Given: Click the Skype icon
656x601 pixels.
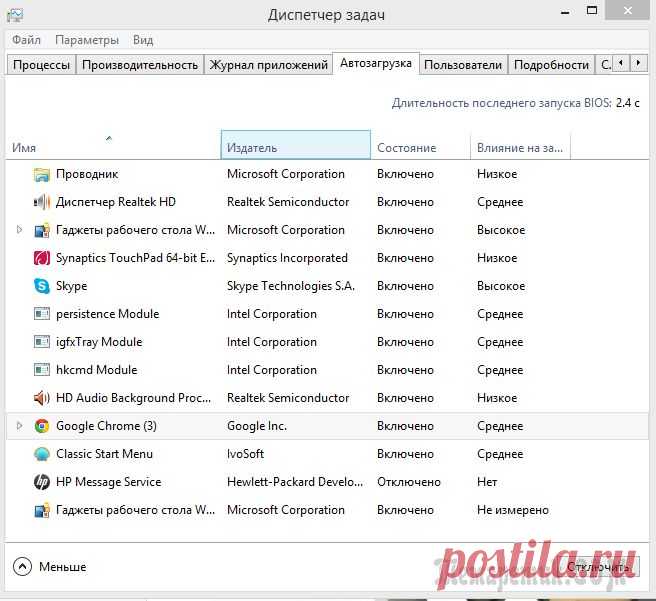Looking at the screenshot, I should pos(42,286).
